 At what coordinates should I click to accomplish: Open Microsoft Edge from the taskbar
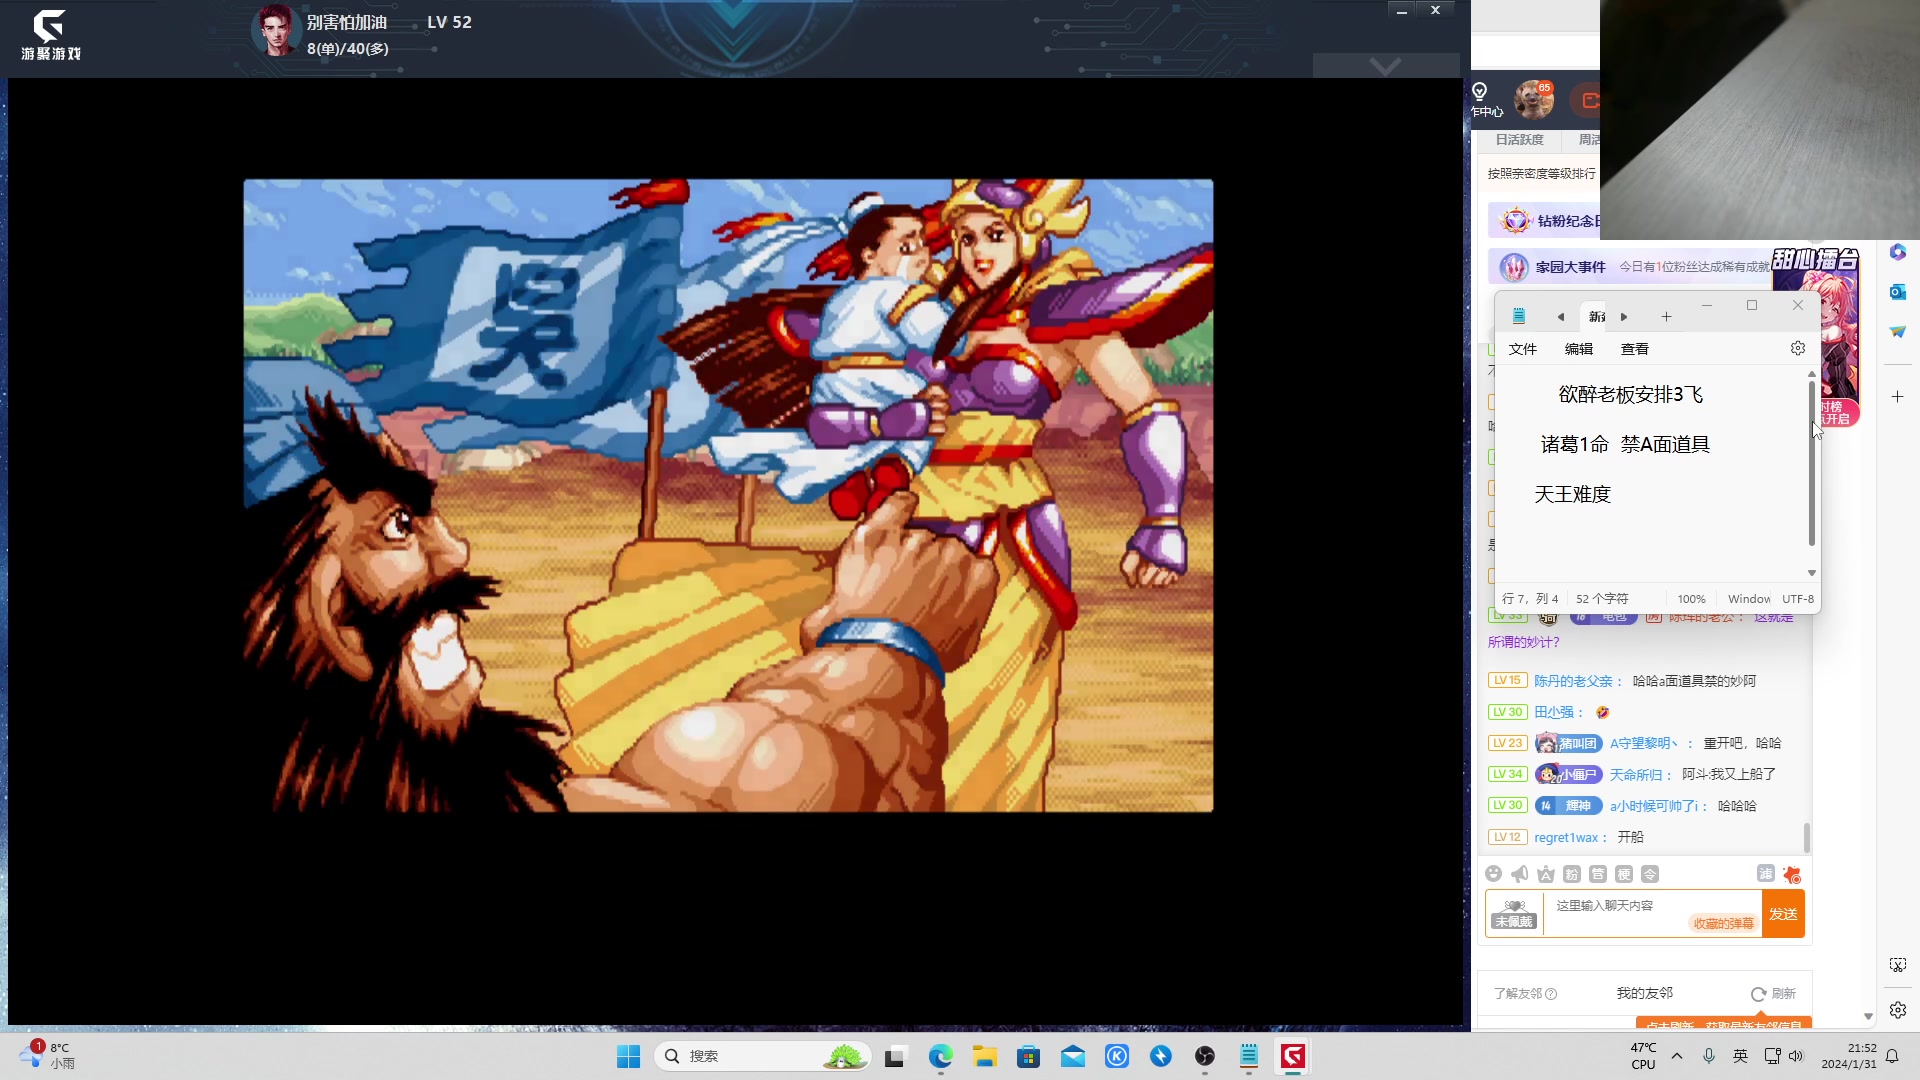tap(941, 1056)
